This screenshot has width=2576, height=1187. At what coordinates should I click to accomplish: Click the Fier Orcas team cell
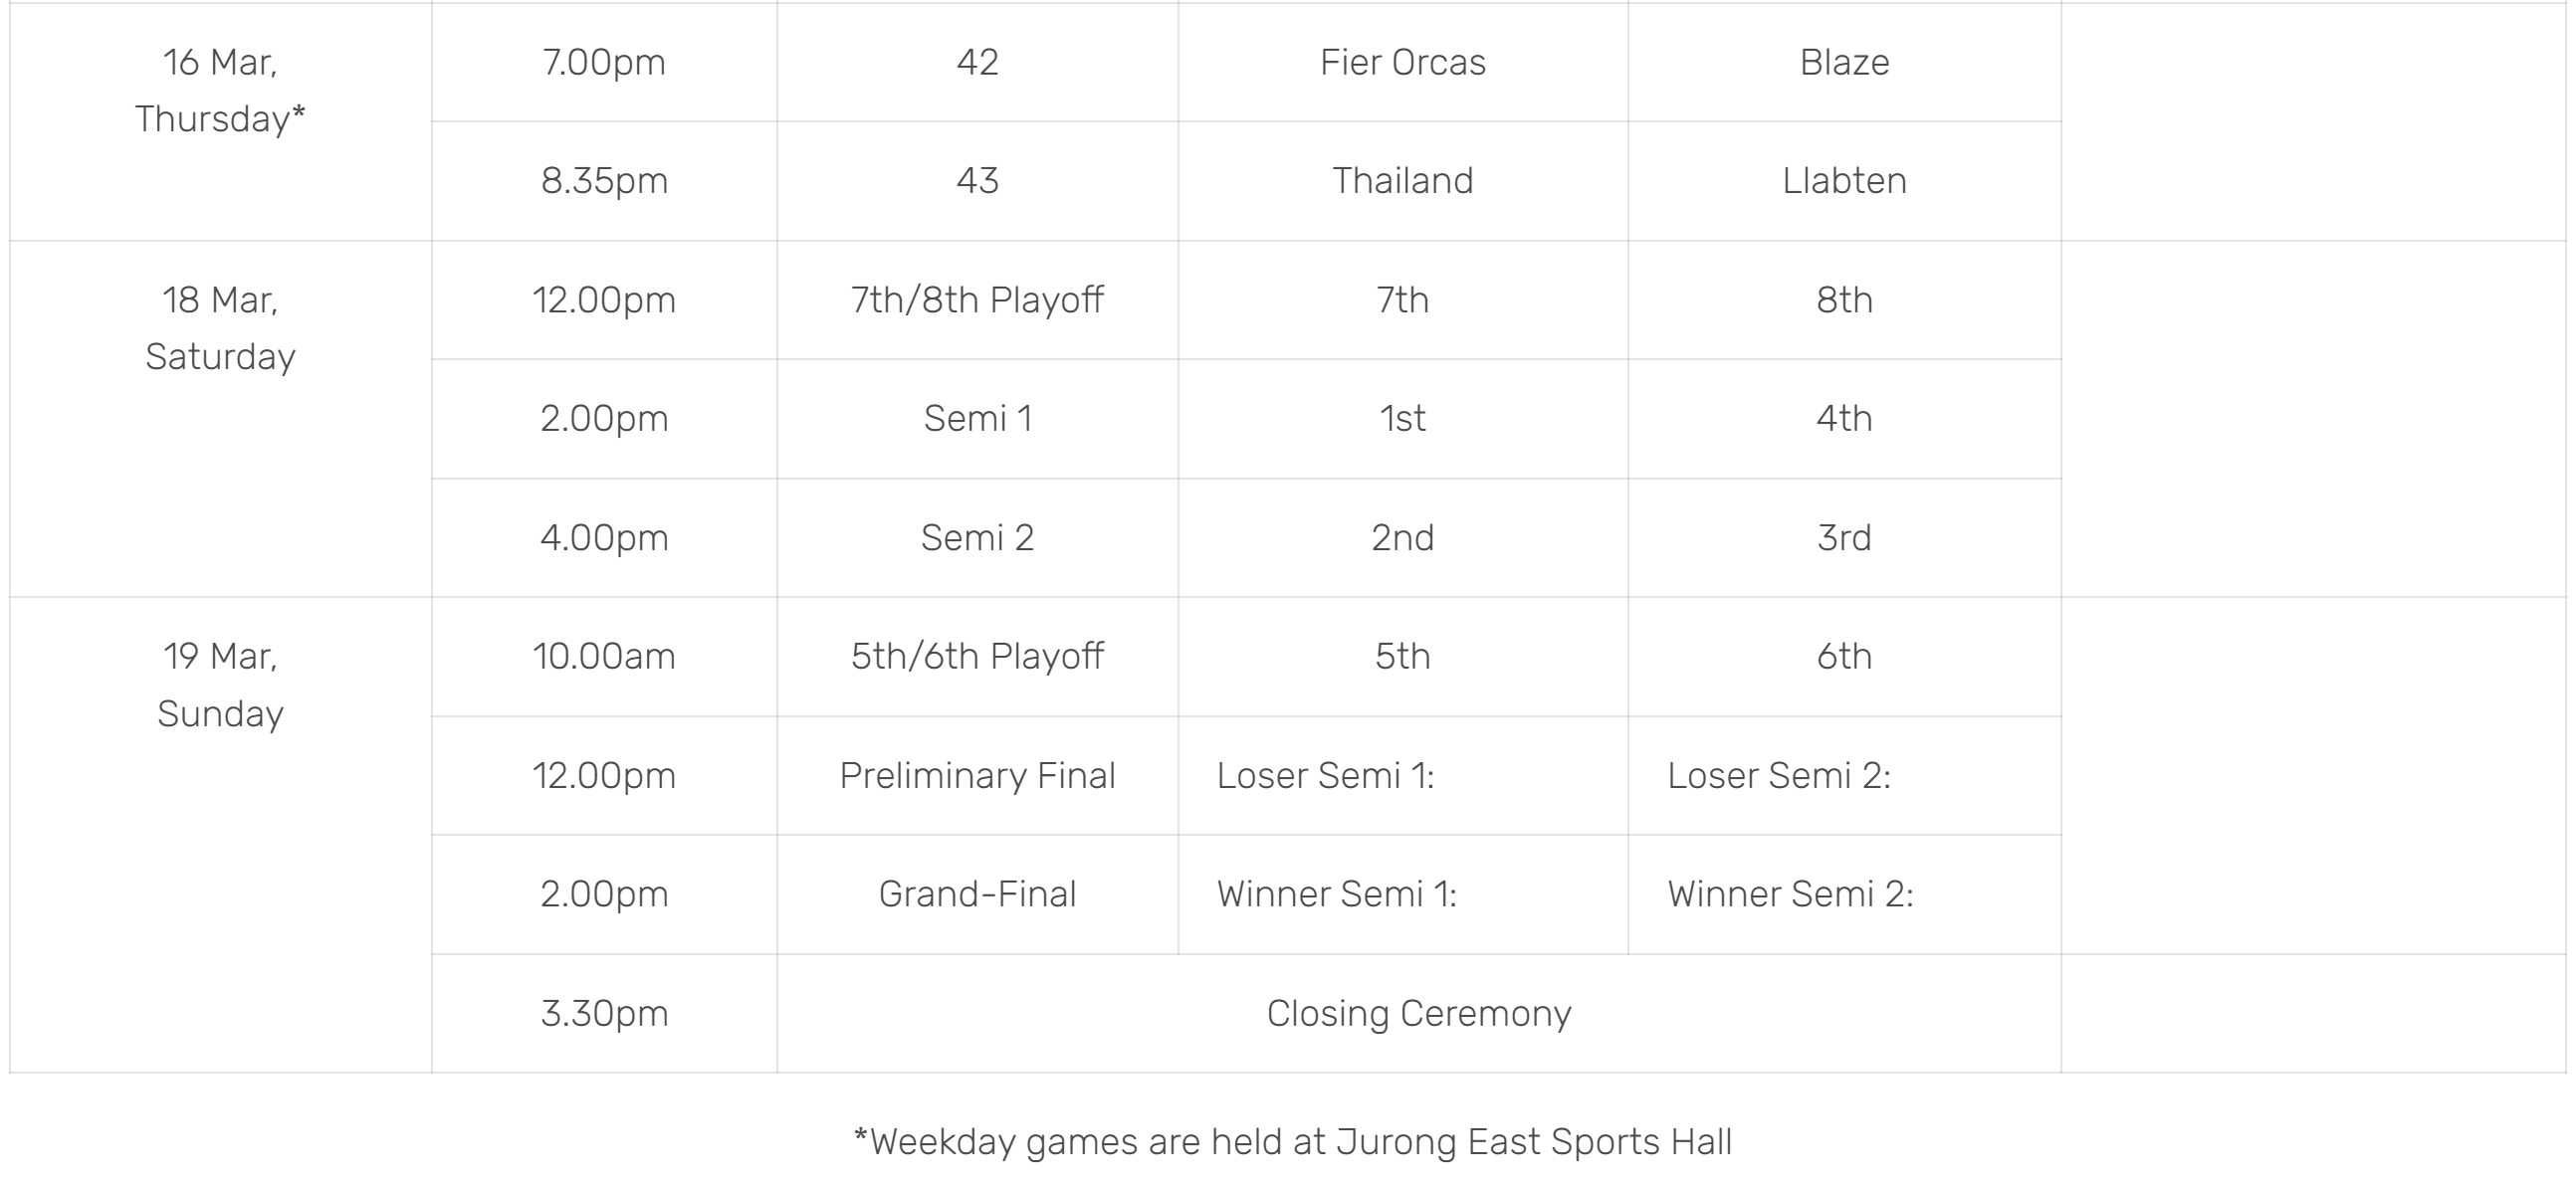point(1402,62)
